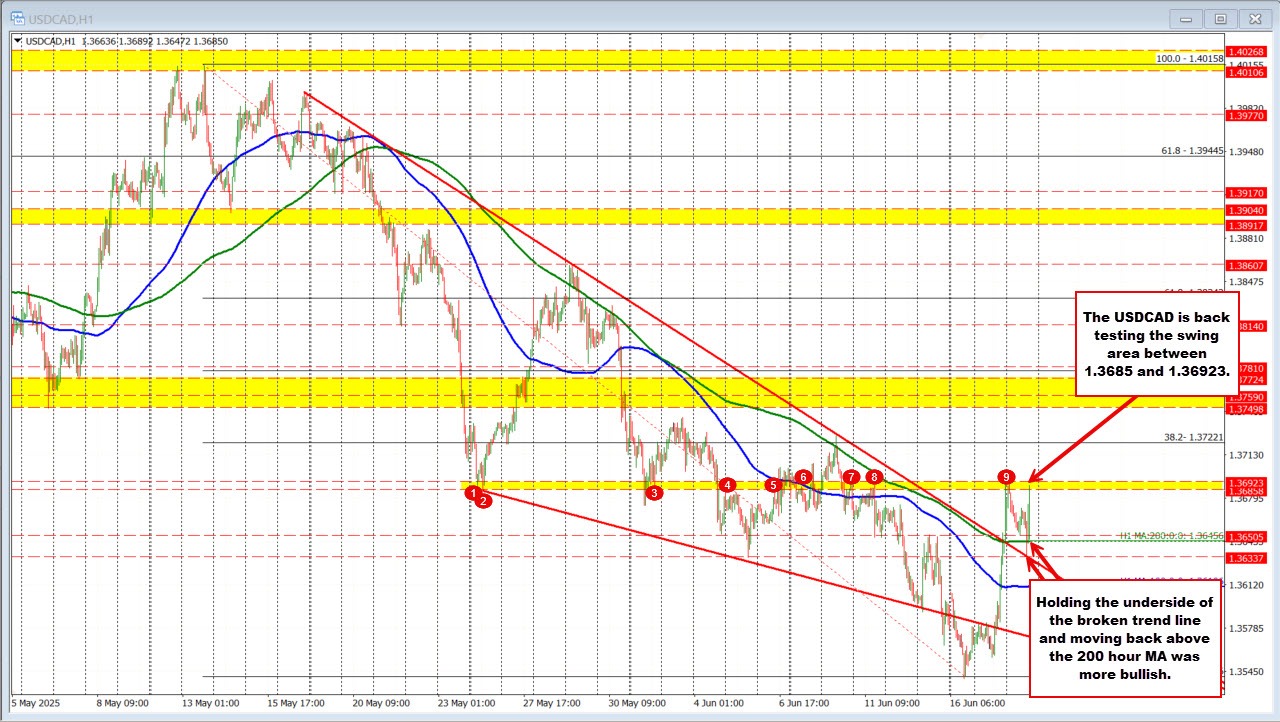
Task: Click the 1.38810 price axis value
Action: click(1246, 239)
